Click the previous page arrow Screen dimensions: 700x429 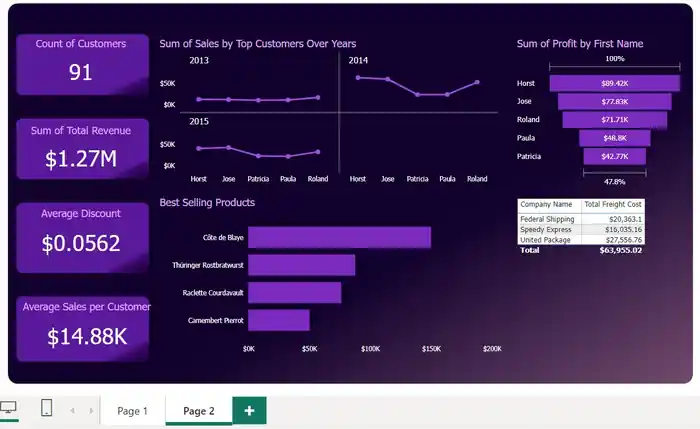[x=73, y=410]
